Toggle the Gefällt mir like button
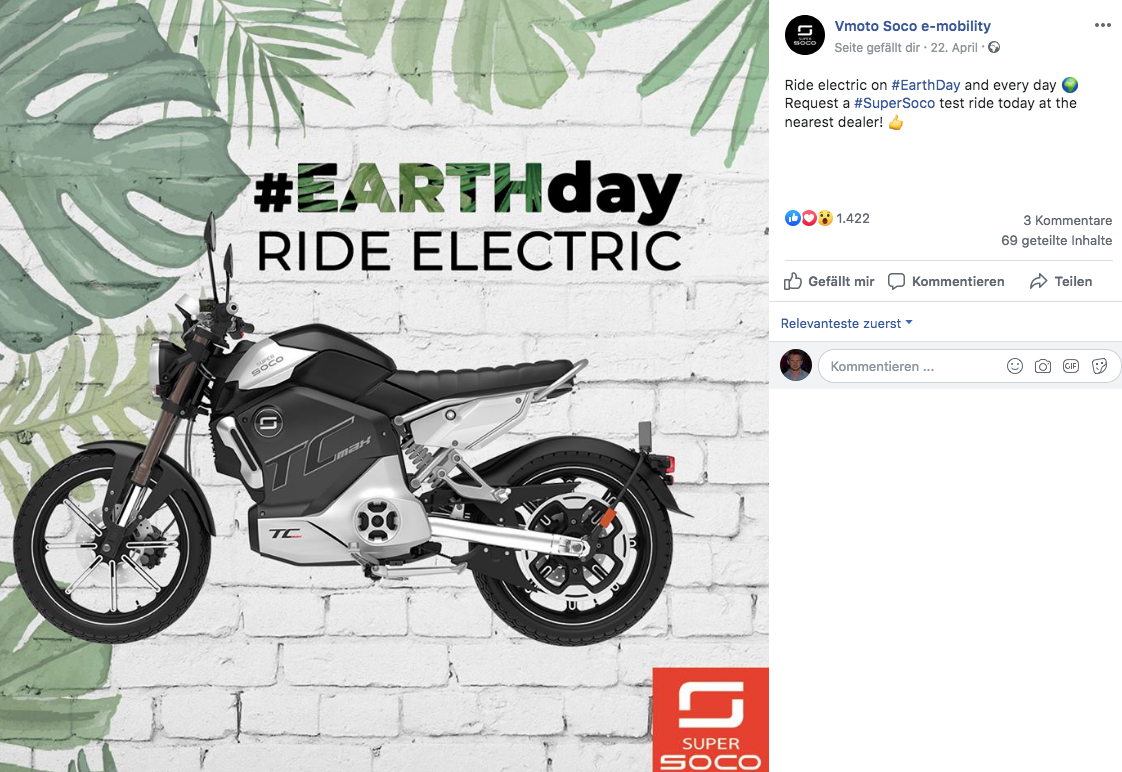This screenshot has height=772, width=1122. point(829,281)
